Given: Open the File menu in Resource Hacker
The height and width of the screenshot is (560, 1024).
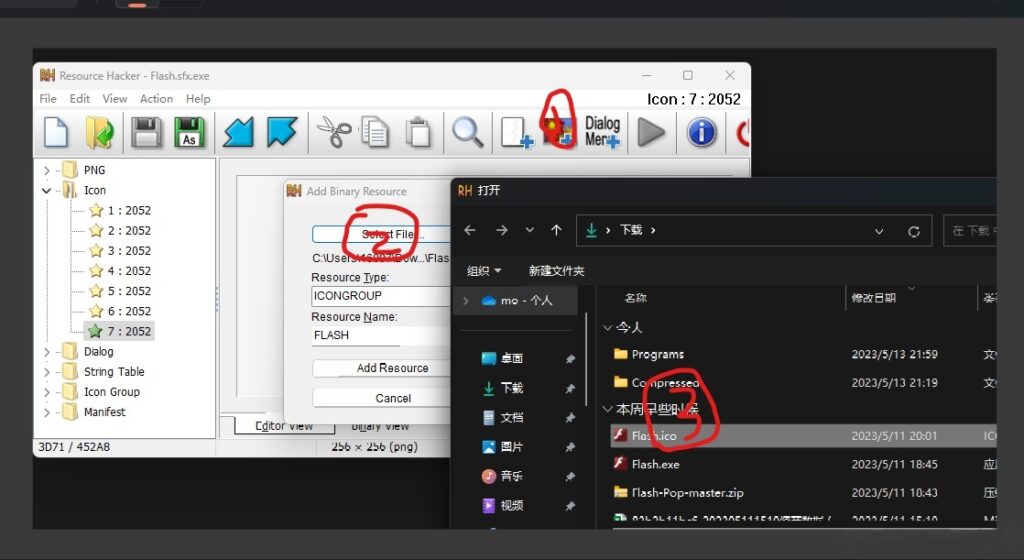Looking at the screenshot, I should point(48,99).
